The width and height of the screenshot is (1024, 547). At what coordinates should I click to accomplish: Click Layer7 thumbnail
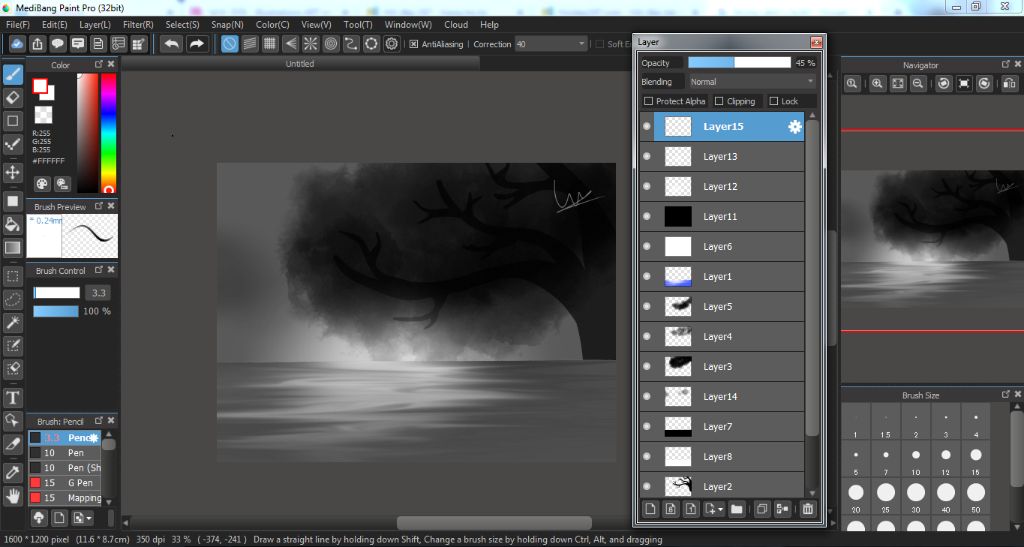point(678,427)
